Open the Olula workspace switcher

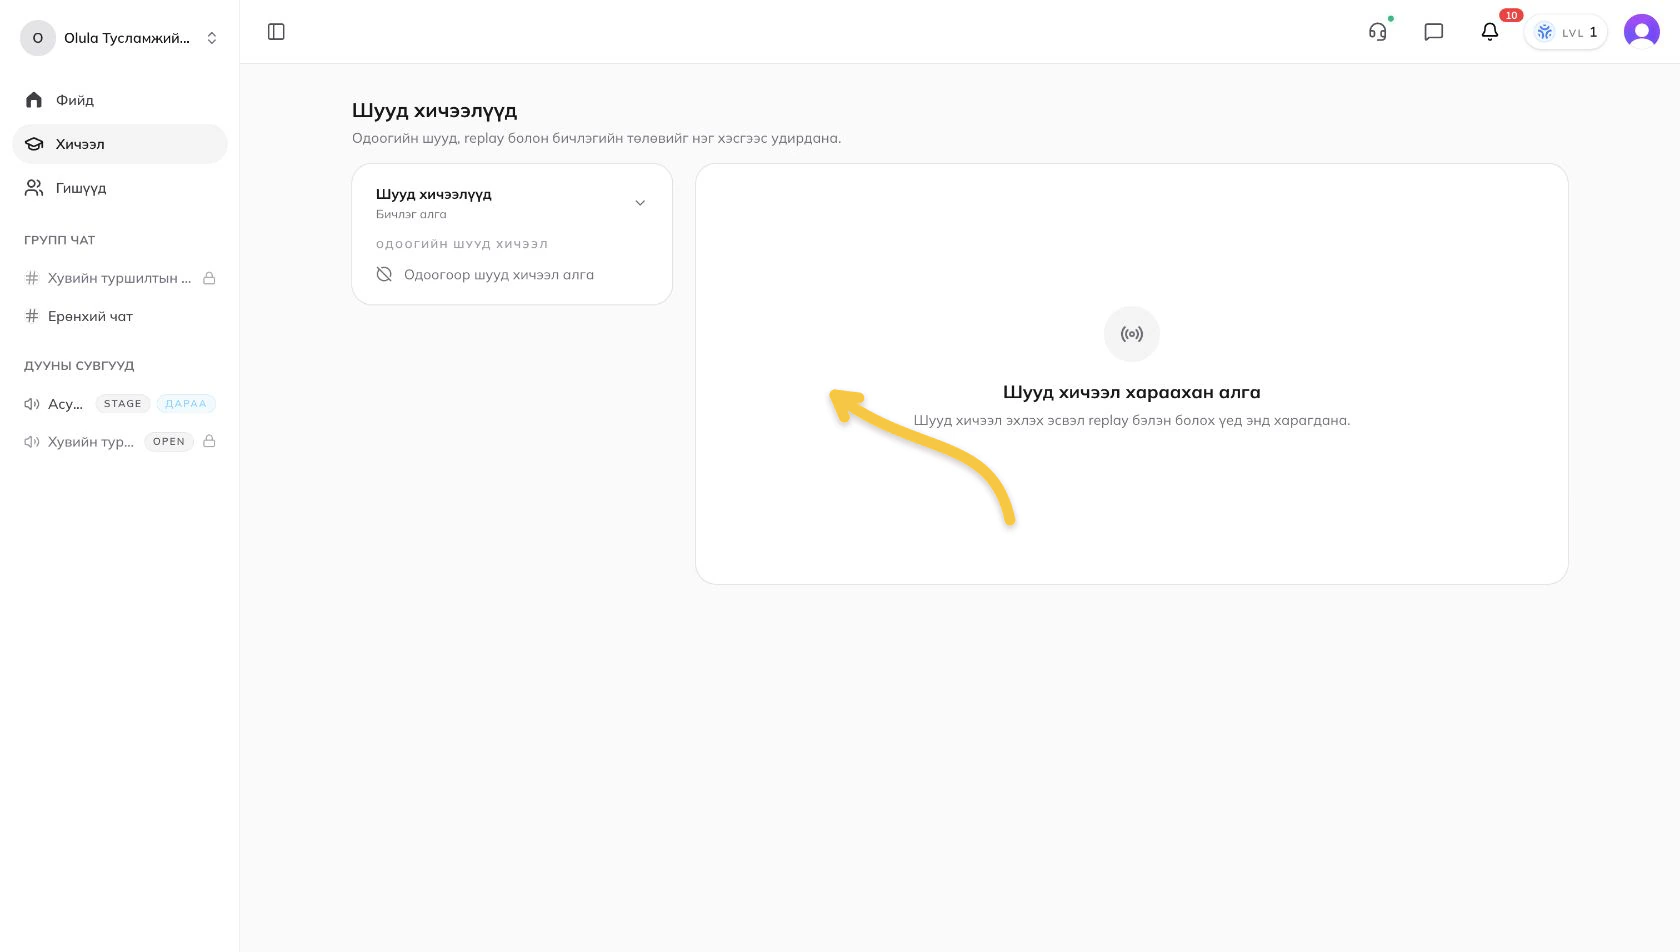point(120,38)
